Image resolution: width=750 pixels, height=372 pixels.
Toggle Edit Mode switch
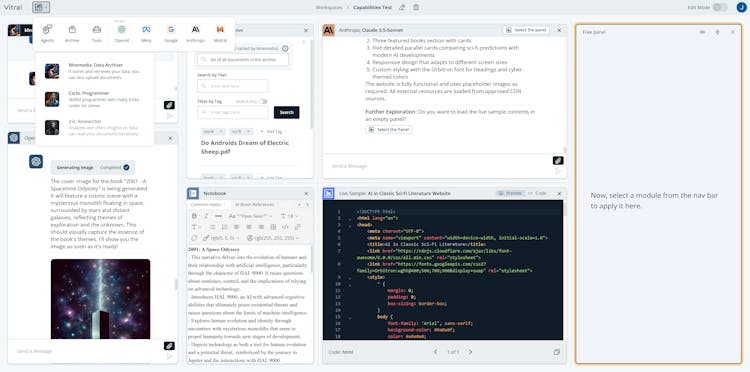pos(720,7)
